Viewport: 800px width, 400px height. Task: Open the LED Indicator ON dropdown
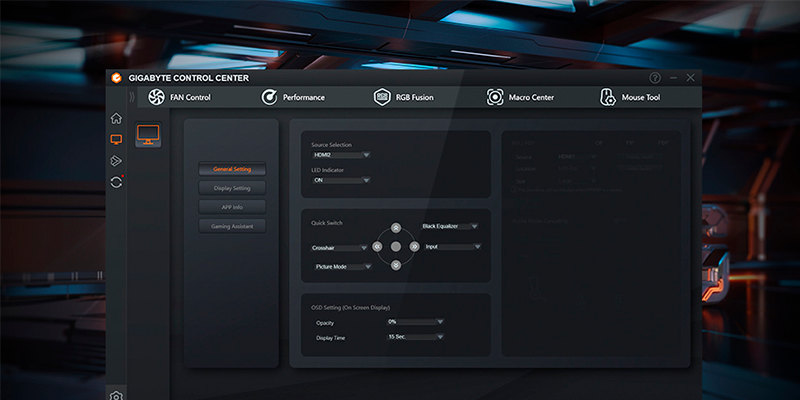pos(341,180)
